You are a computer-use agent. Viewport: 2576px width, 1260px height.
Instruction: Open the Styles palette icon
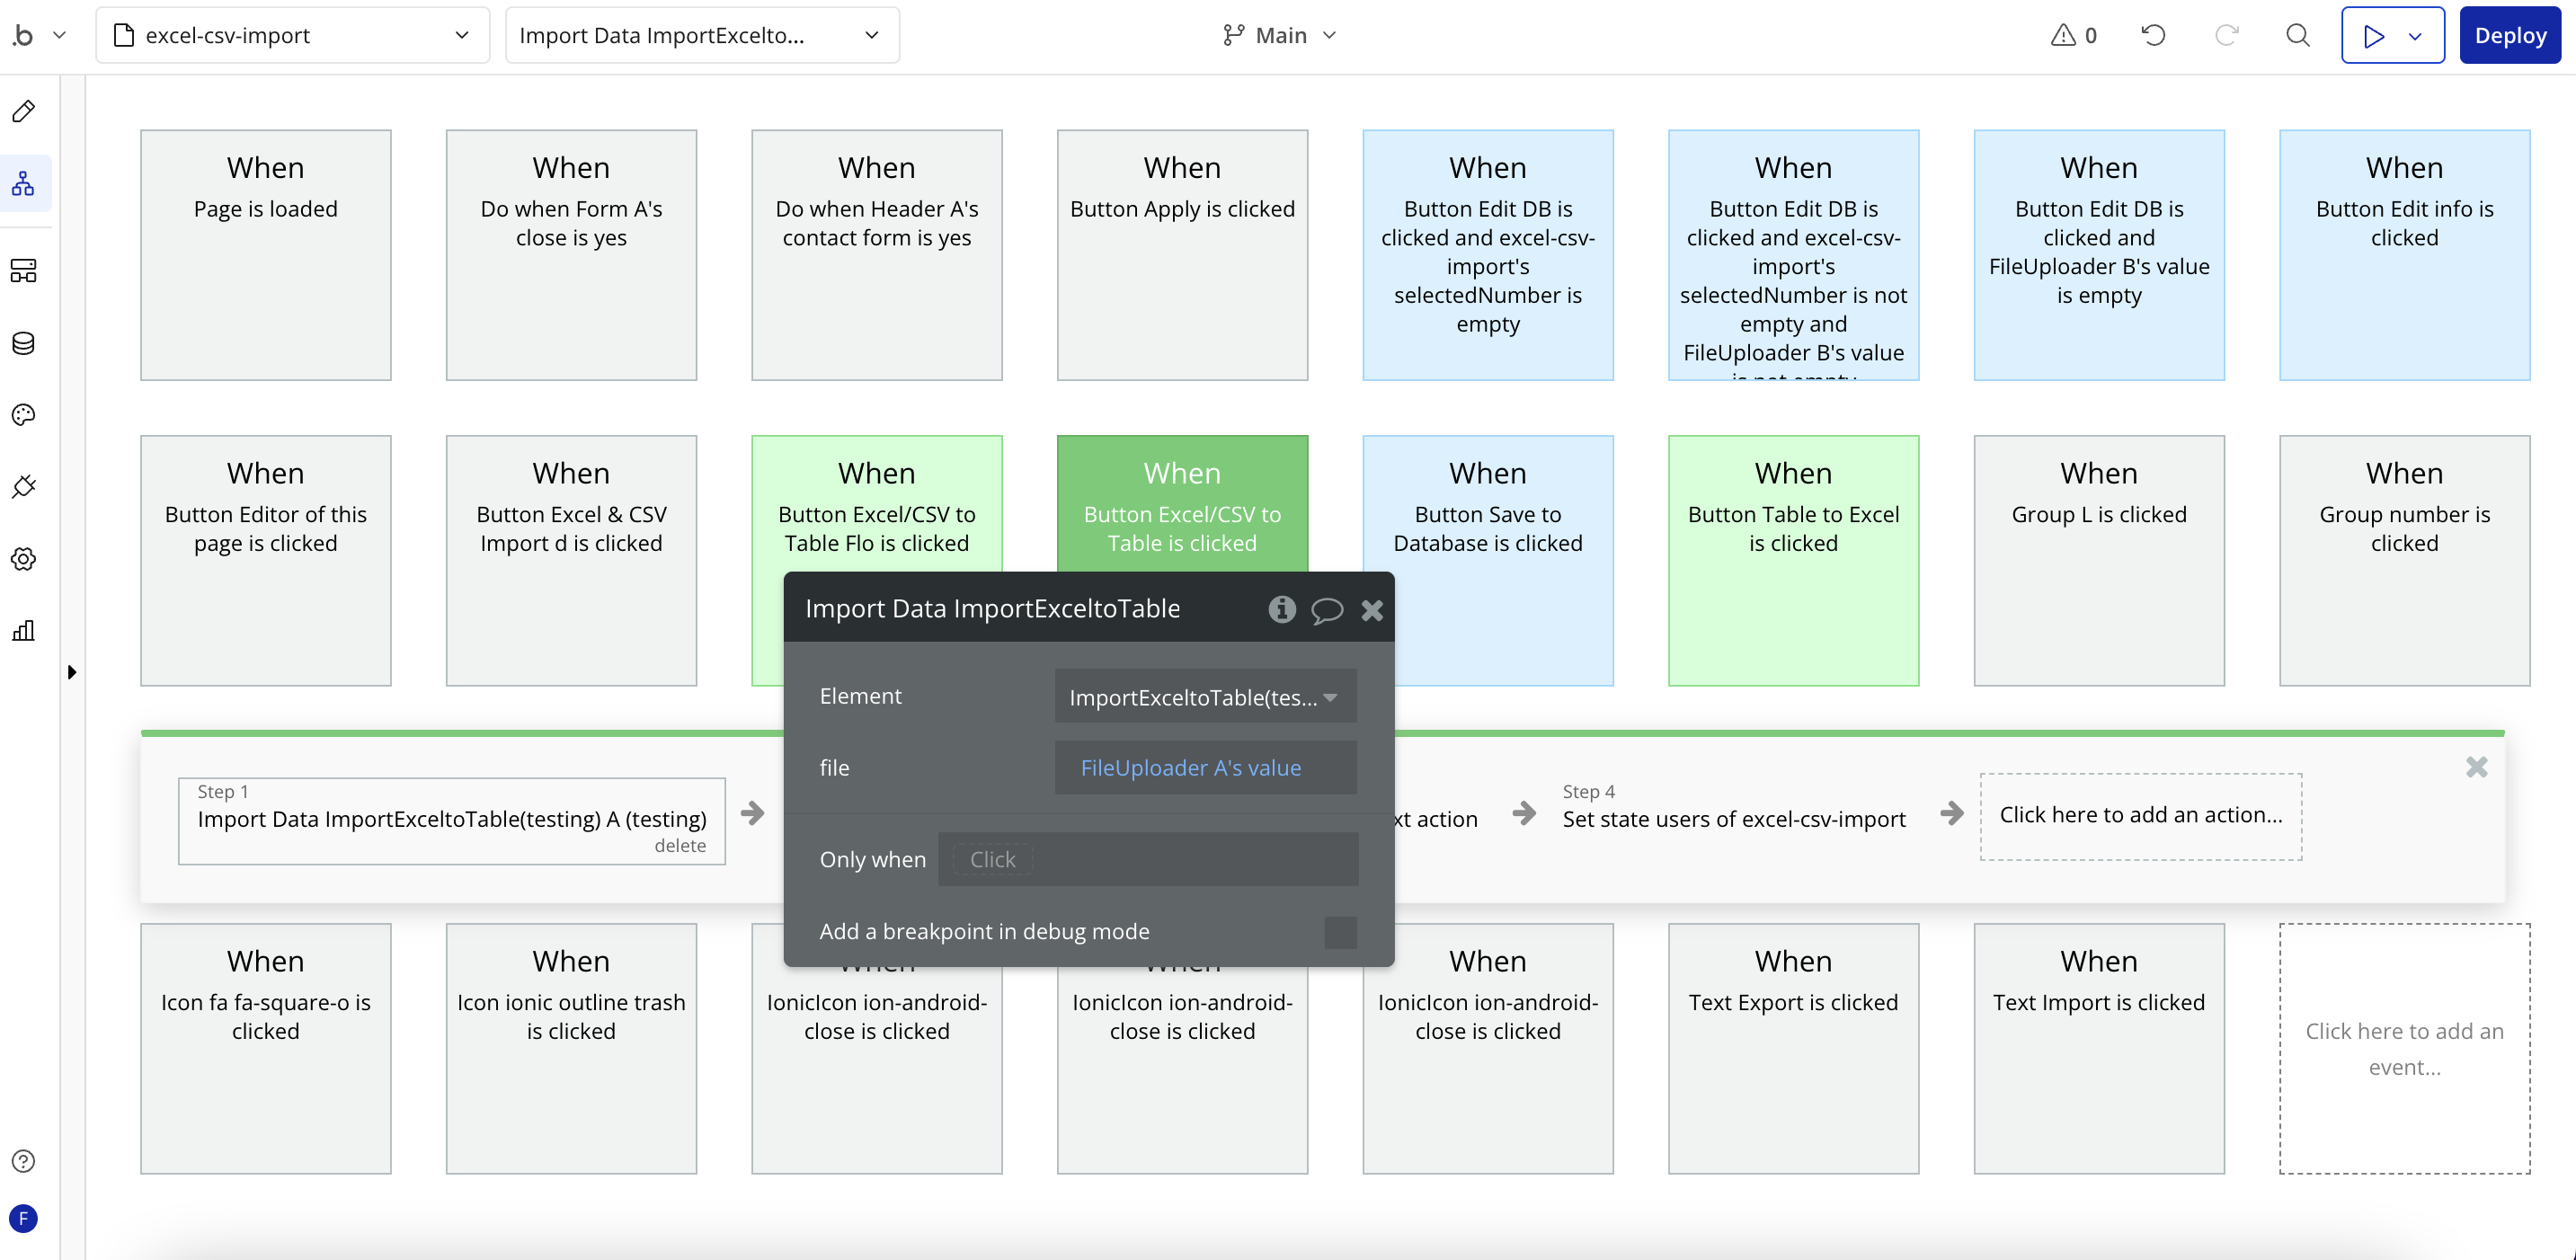(24, 415)
